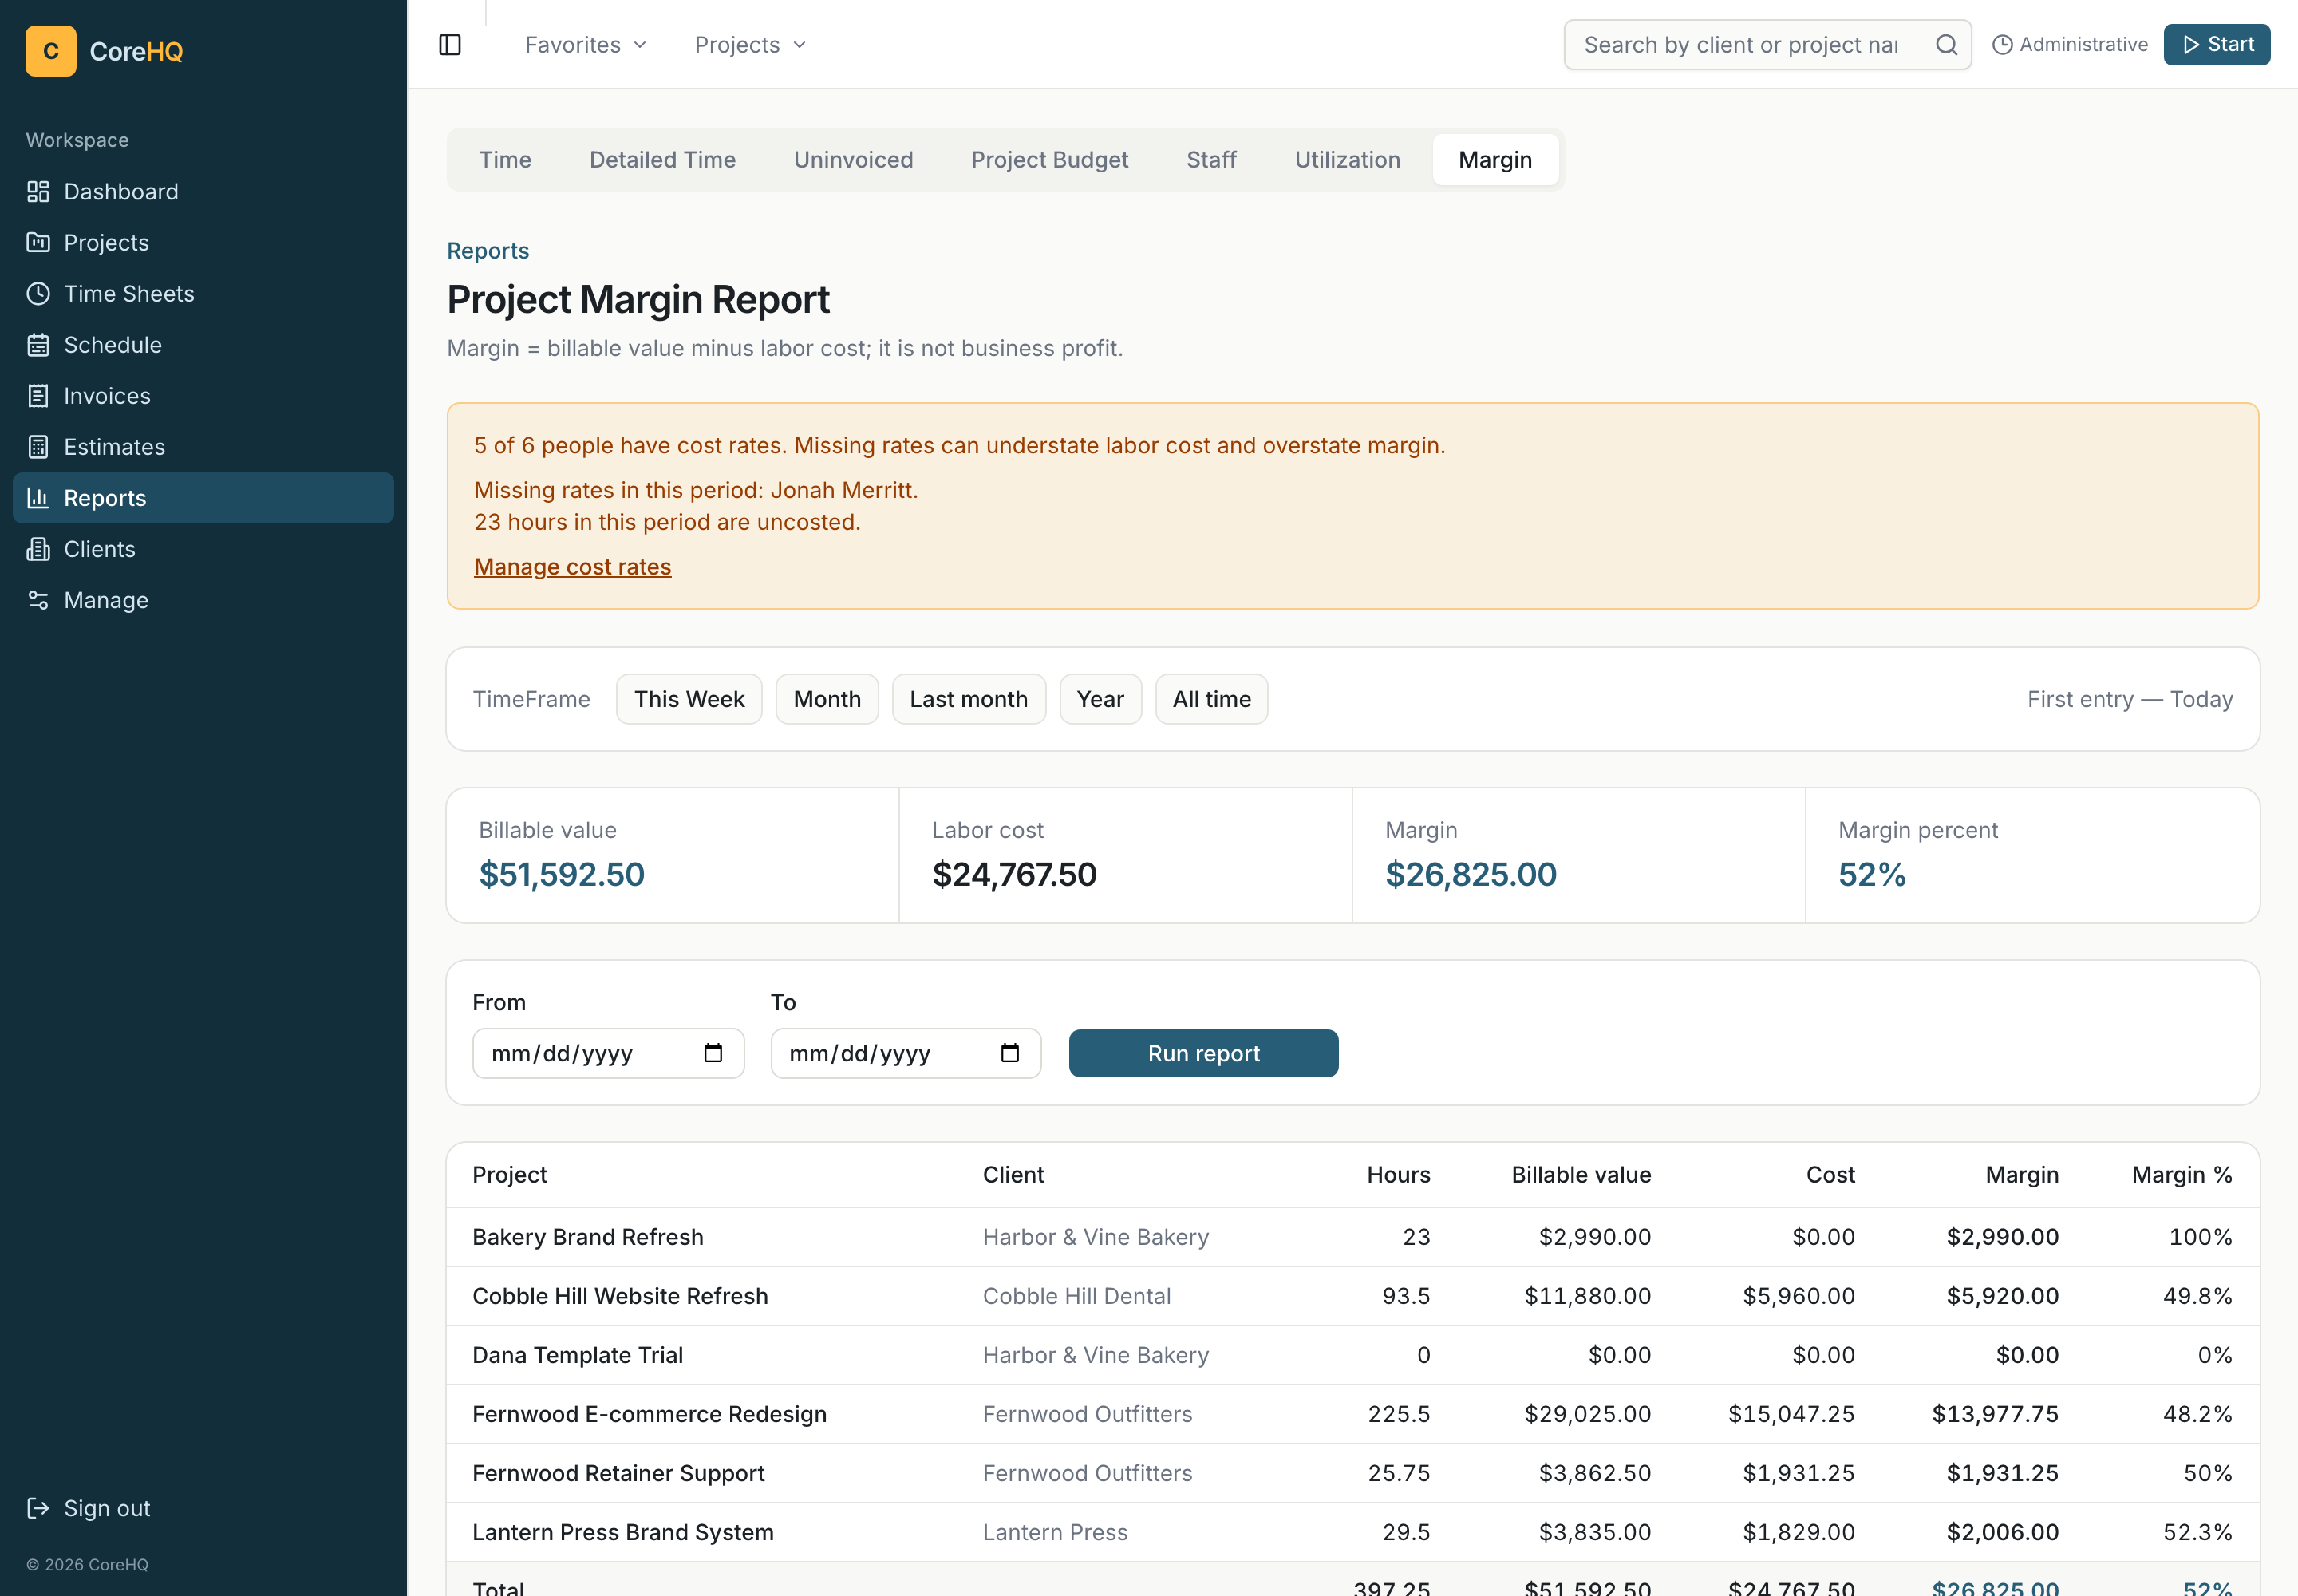This screenshot has width=2298, height=1596.
Task: Select the Month timeframe
Action: [x=827, y=699]
